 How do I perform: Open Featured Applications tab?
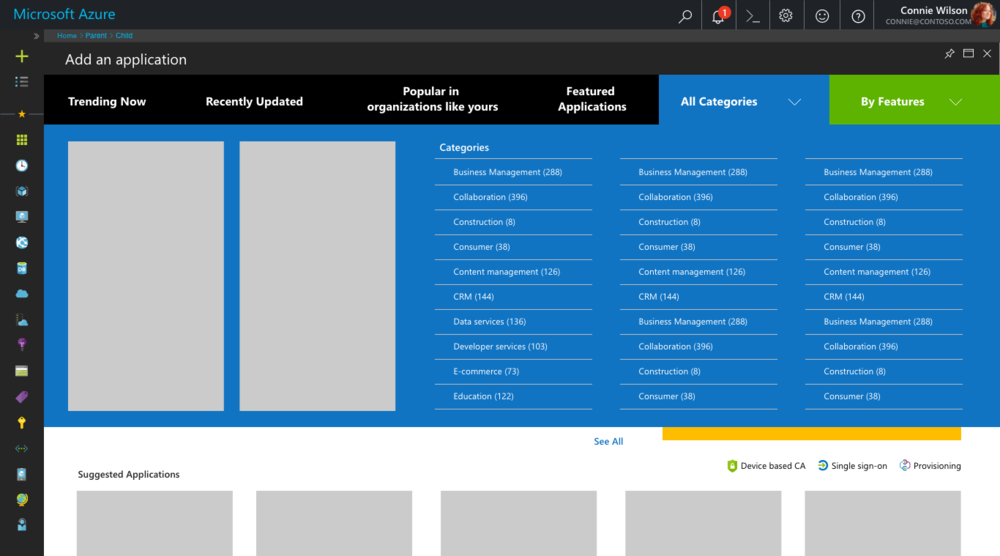592,99
